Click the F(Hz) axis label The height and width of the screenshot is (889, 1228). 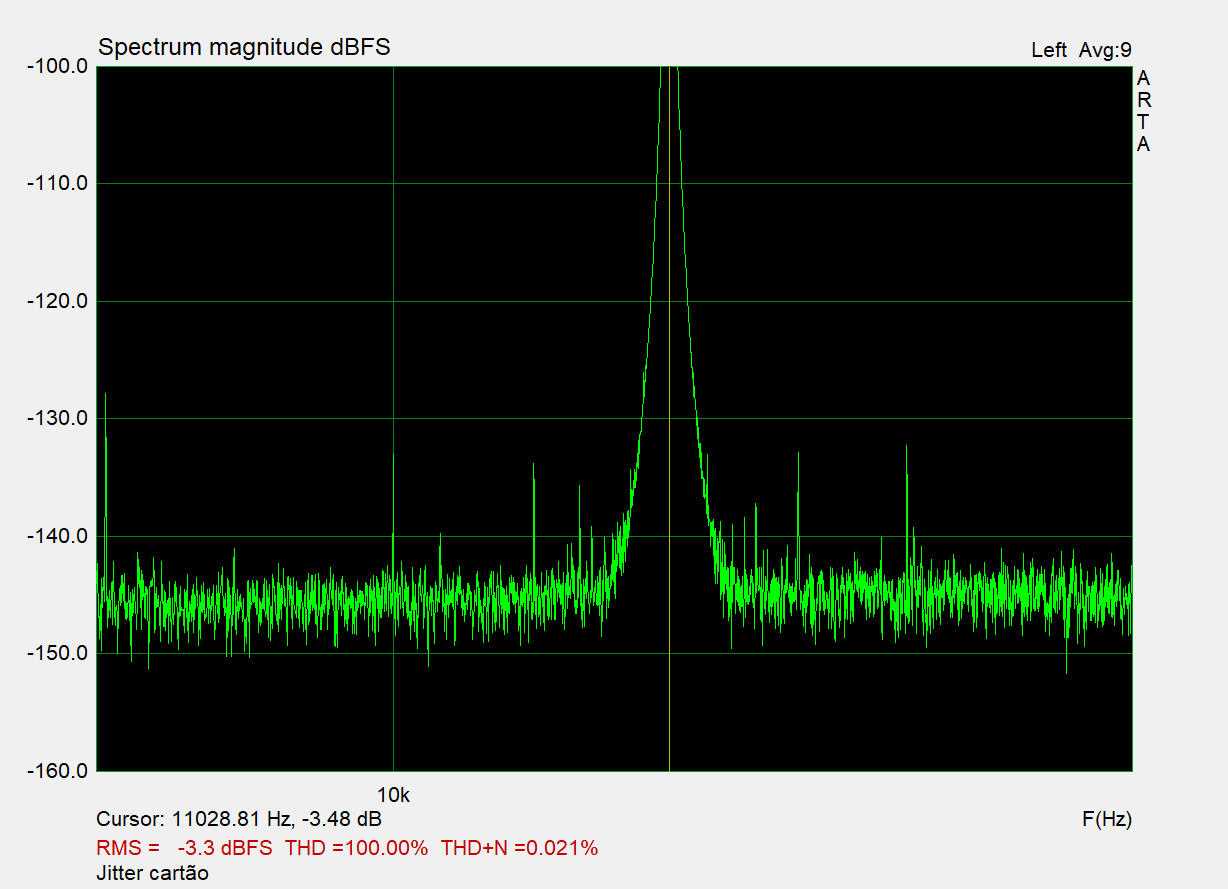[1107, 820]
